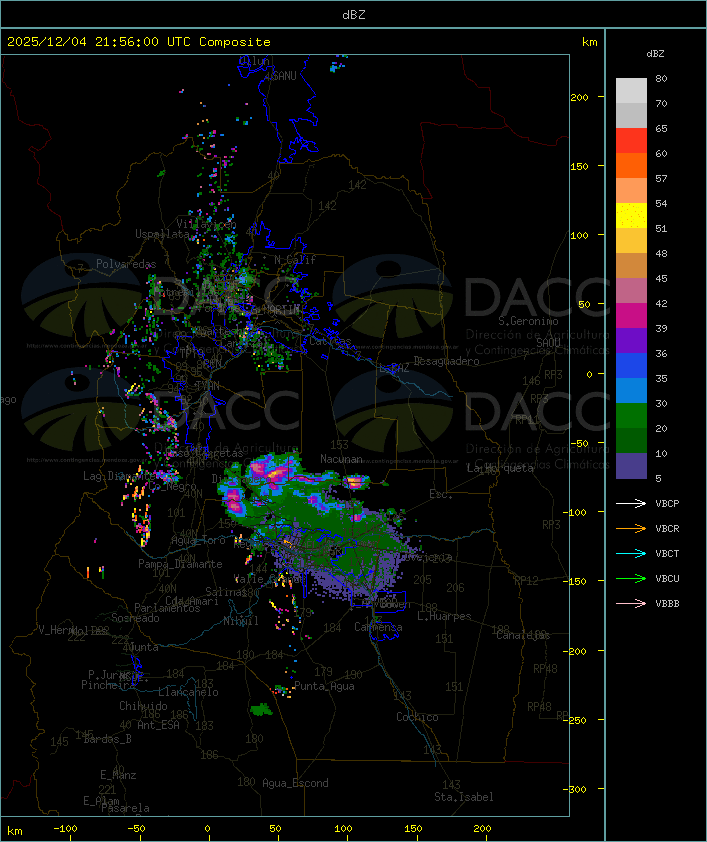Click the -200 tick on the vertical axis
This screenshot has height=842, width=707.
(x=574, y=650)
